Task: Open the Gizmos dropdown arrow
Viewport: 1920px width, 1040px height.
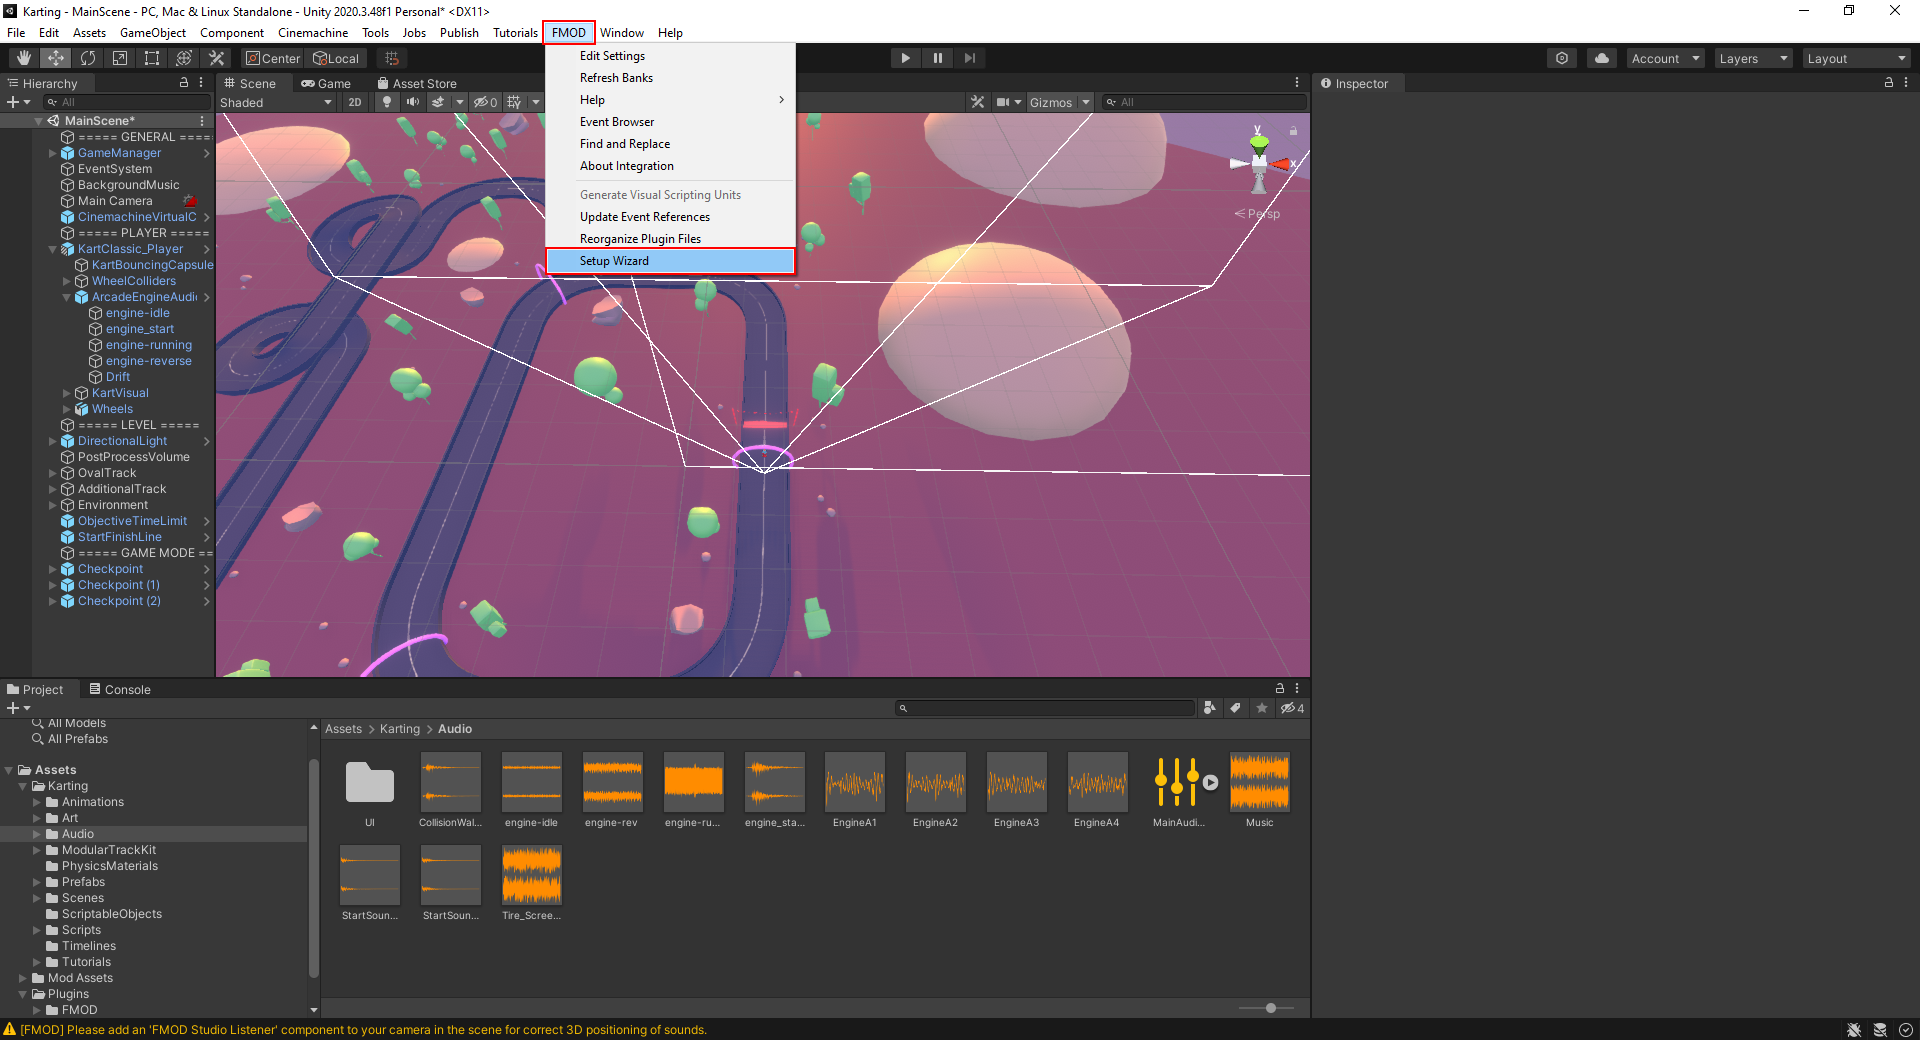Action: coord(1086,102)
